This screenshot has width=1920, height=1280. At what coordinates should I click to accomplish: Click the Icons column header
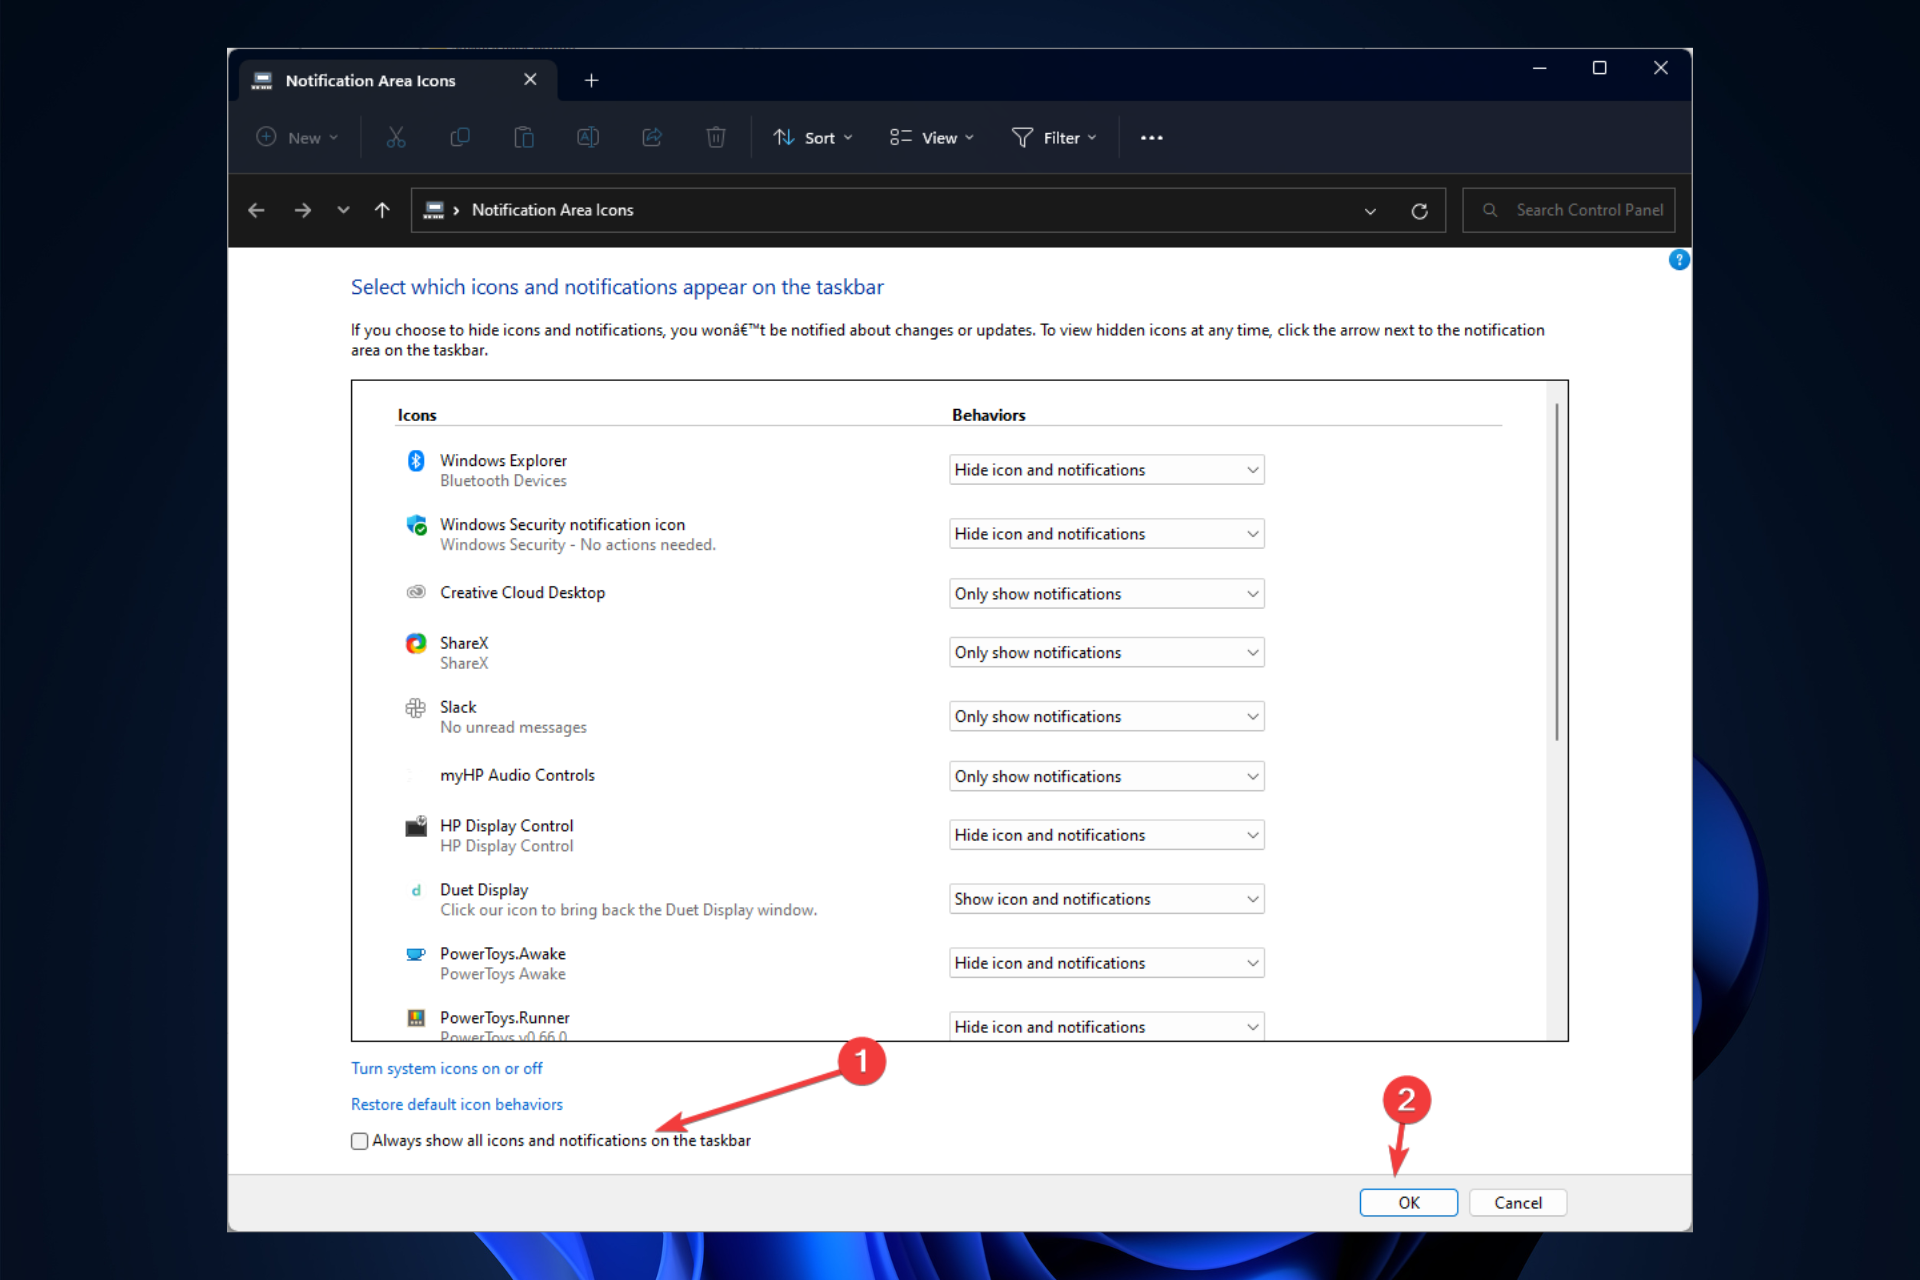(x=417, y=415)
